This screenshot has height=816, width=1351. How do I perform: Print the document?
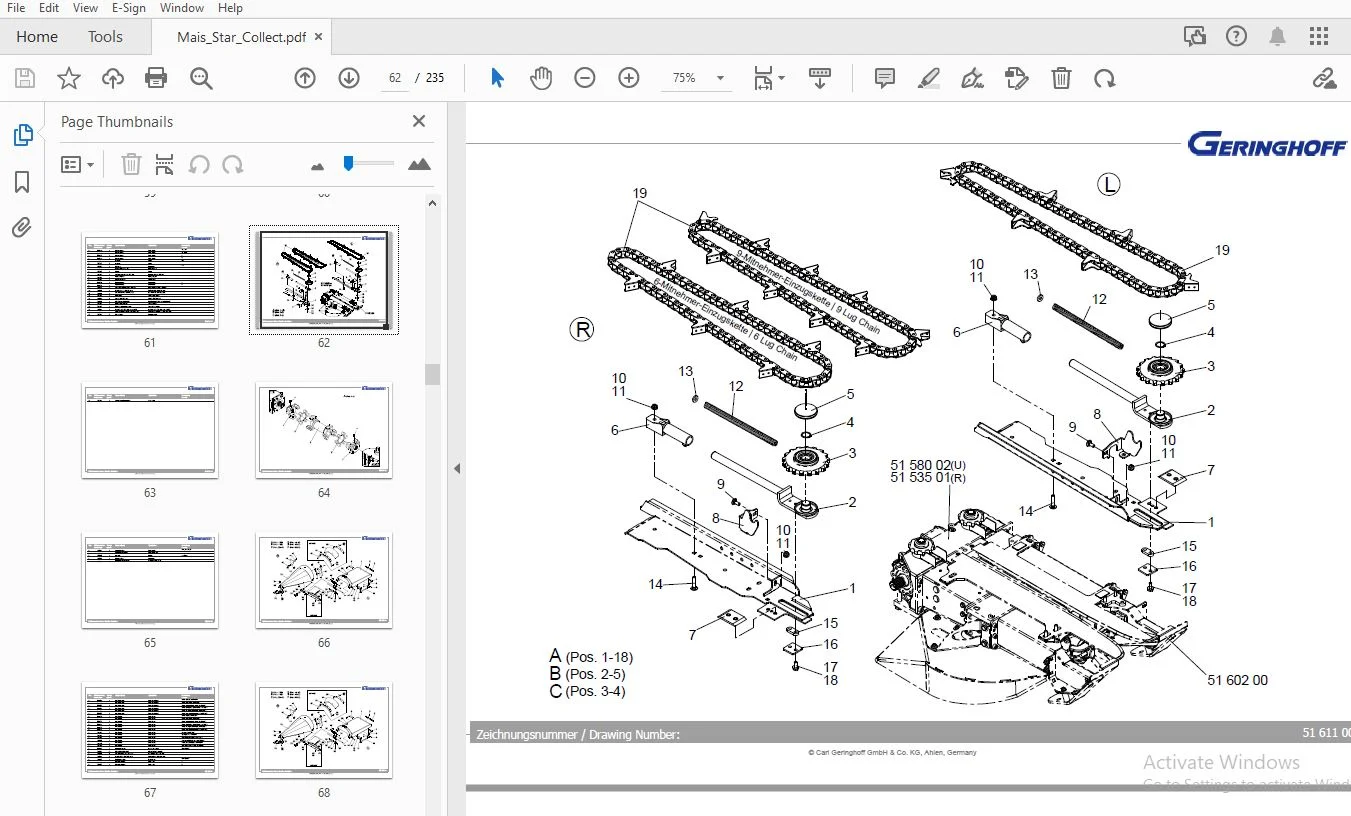click(156, 78)
